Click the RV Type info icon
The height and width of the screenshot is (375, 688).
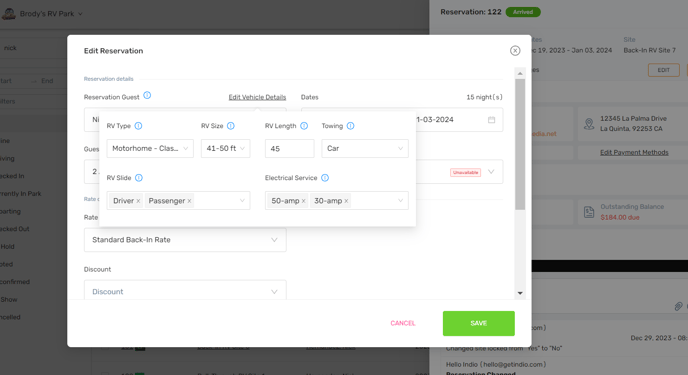point(138,126)
